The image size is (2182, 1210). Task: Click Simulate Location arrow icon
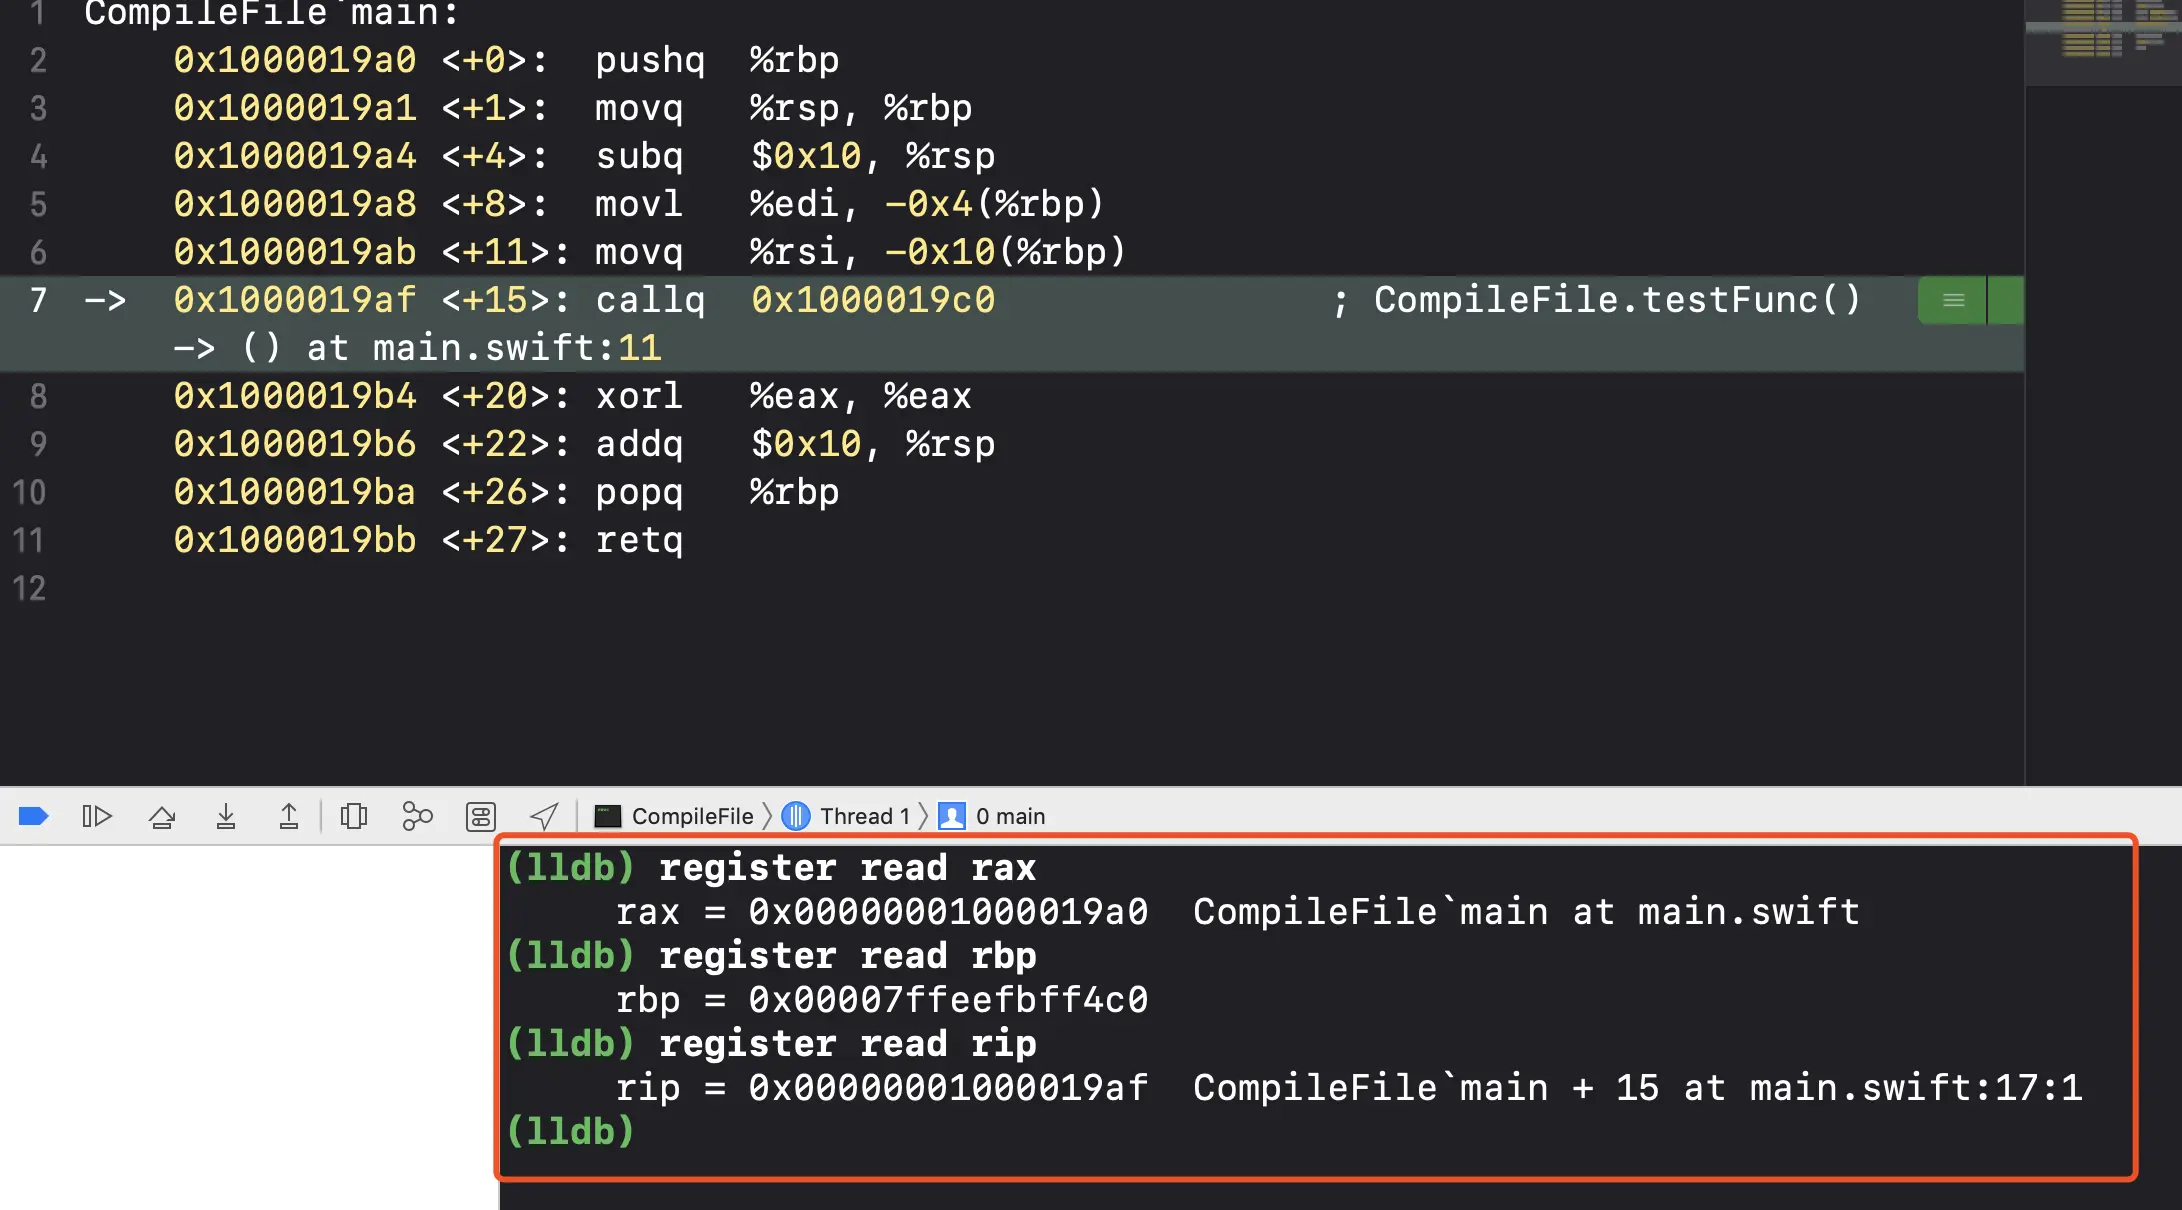point(544,816)
